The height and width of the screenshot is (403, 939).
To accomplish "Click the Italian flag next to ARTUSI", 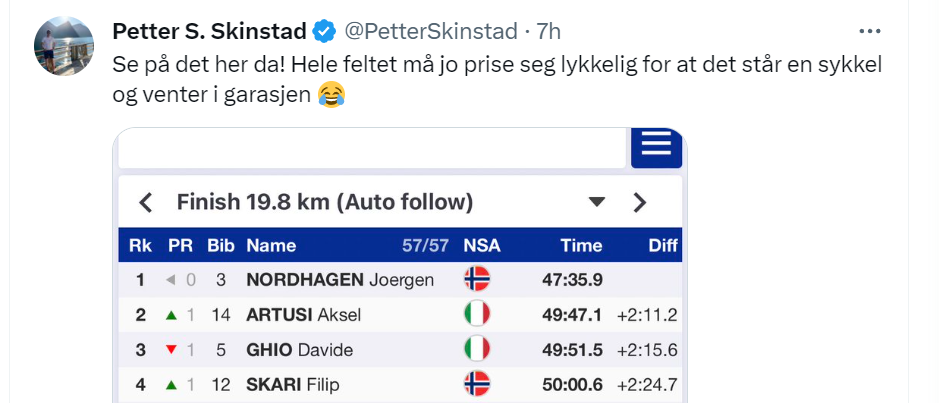I will point(477,315).
